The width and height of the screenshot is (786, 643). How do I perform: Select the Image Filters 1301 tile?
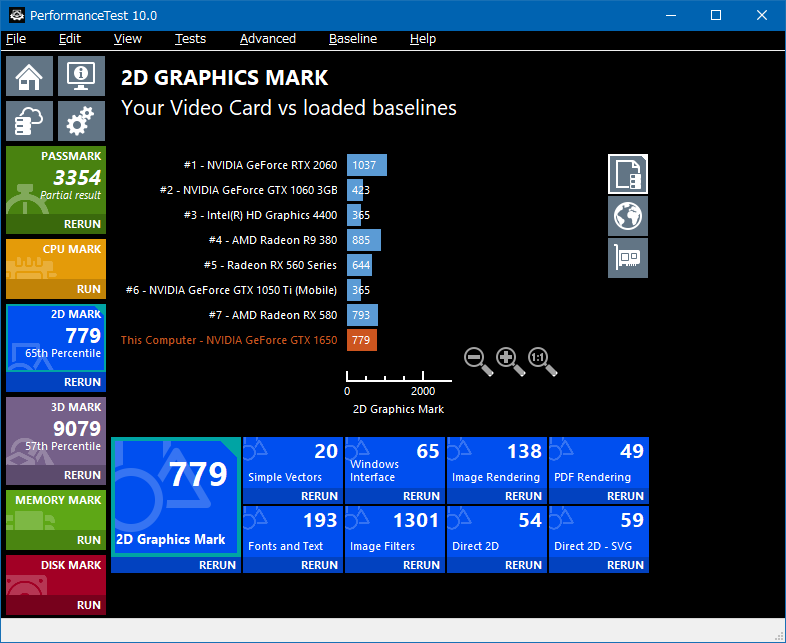tap(395, 532)
